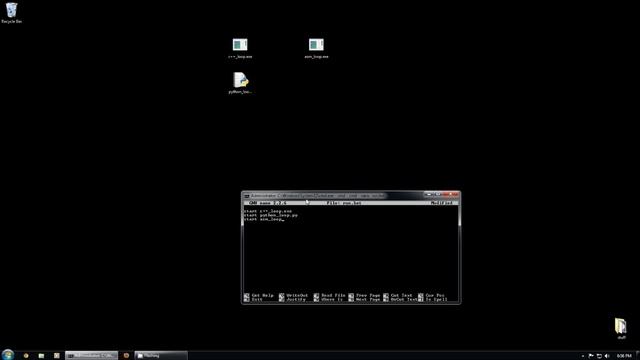Image resolution: width=640 pixels, height=360 pixels.
Task: Minimize the nano command prompt window
Action: point(428,195)
